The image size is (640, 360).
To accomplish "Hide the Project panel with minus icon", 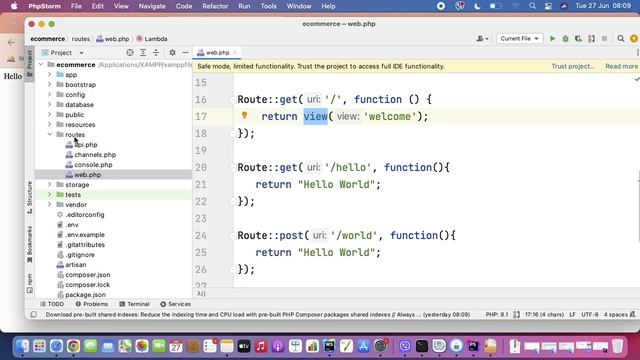I will tap(185, 53).
